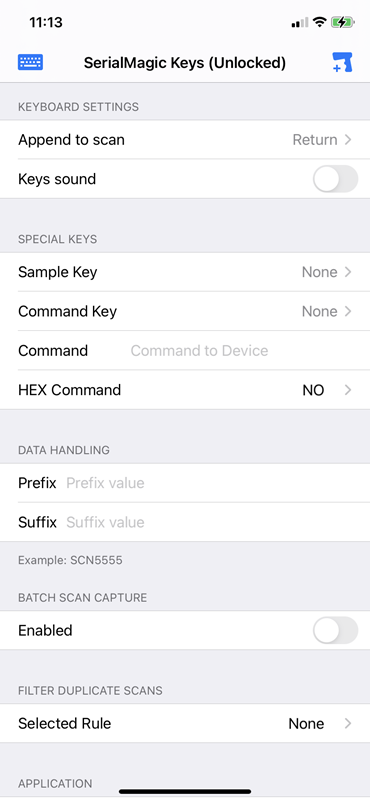The width and height of the screenshot is (370, 801).
Task: Select the Command Key row
Action: (x=185, y=312)
